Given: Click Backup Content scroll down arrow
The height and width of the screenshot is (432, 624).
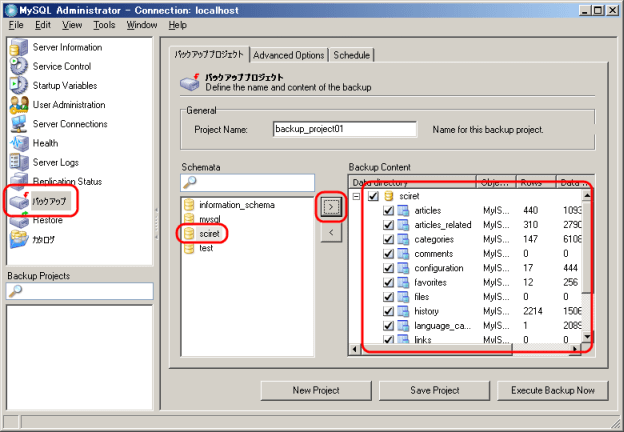Looking at the screenshot, I should tap(587, 337).
